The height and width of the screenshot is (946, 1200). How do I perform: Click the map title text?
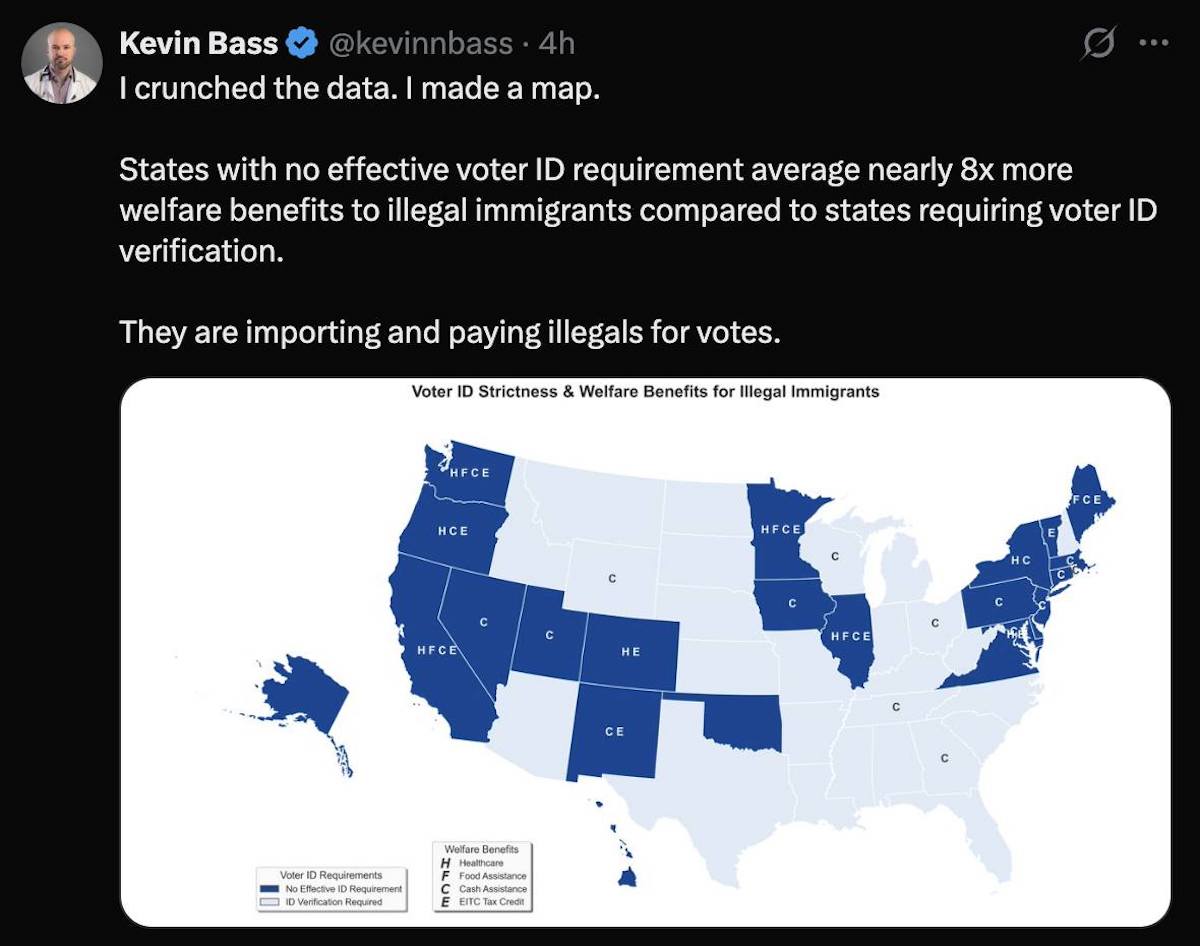[645, 392]
